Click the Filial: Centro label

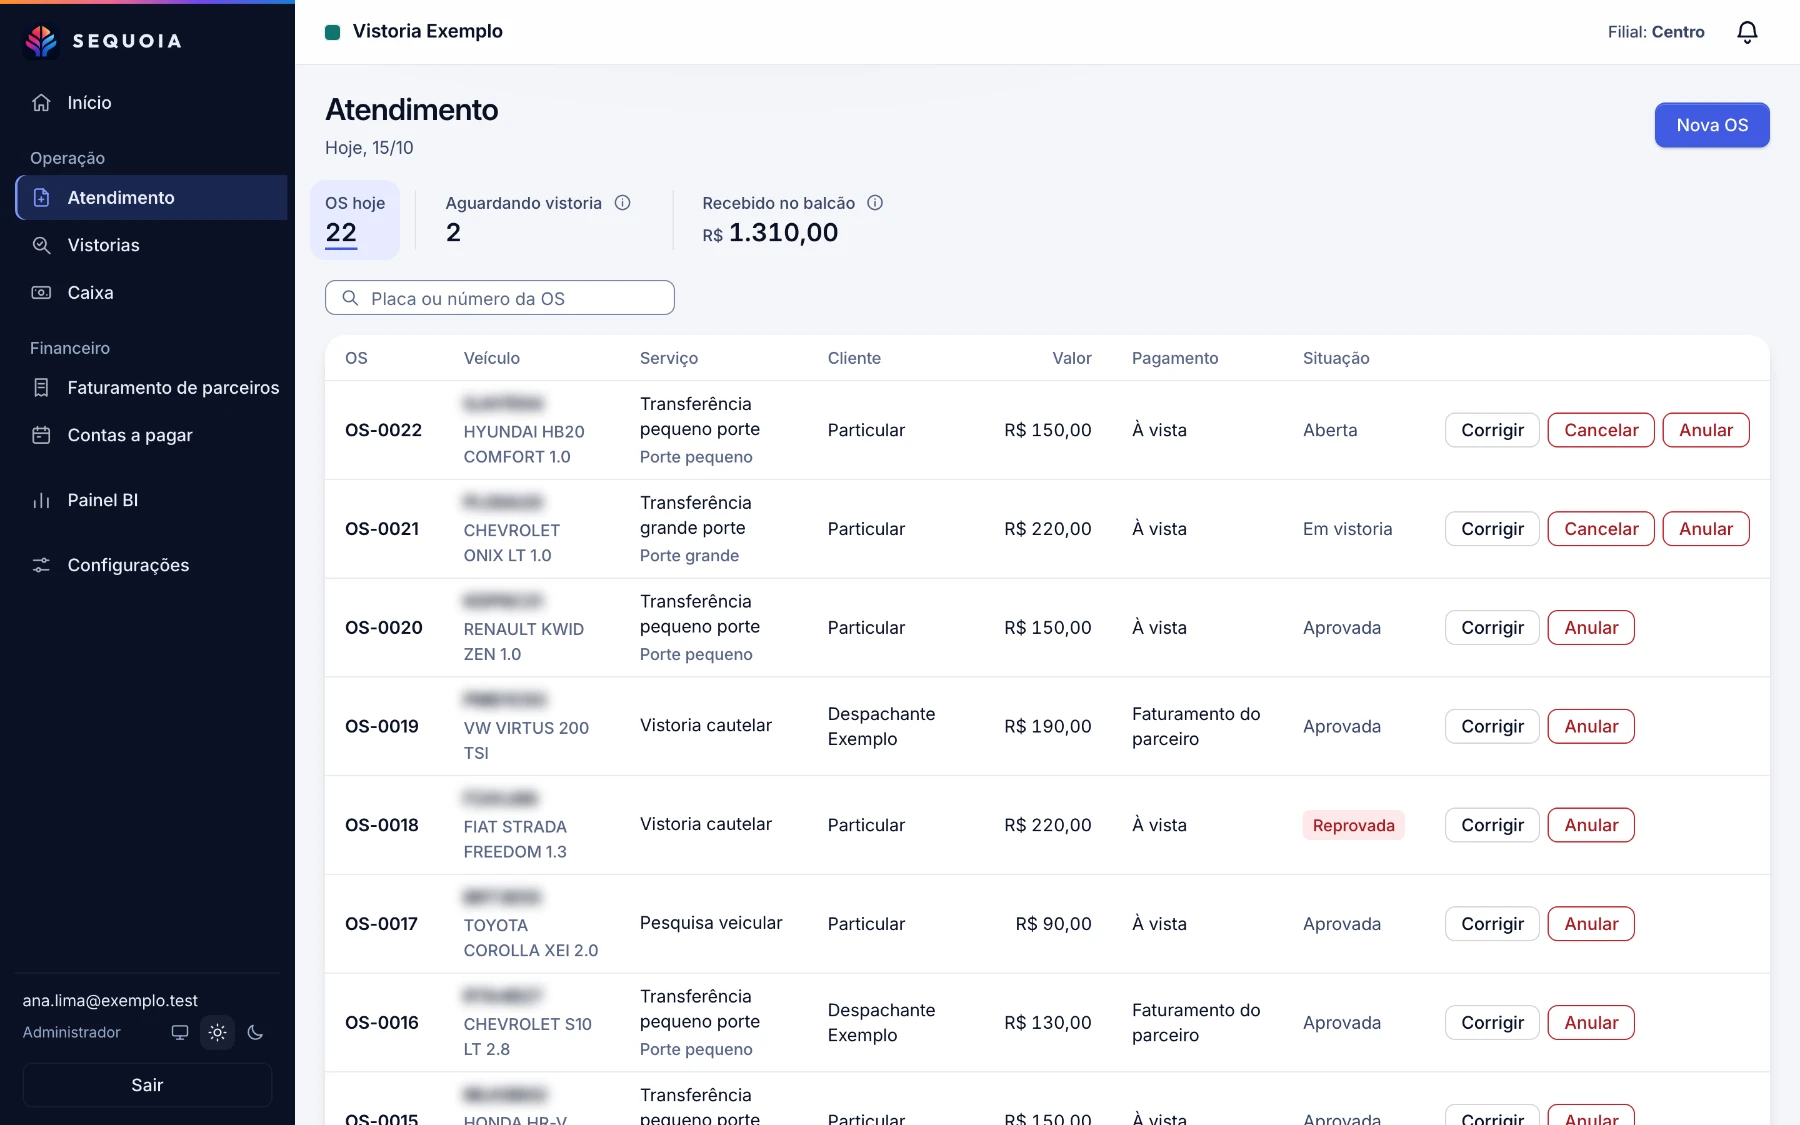pos(1656,32)
